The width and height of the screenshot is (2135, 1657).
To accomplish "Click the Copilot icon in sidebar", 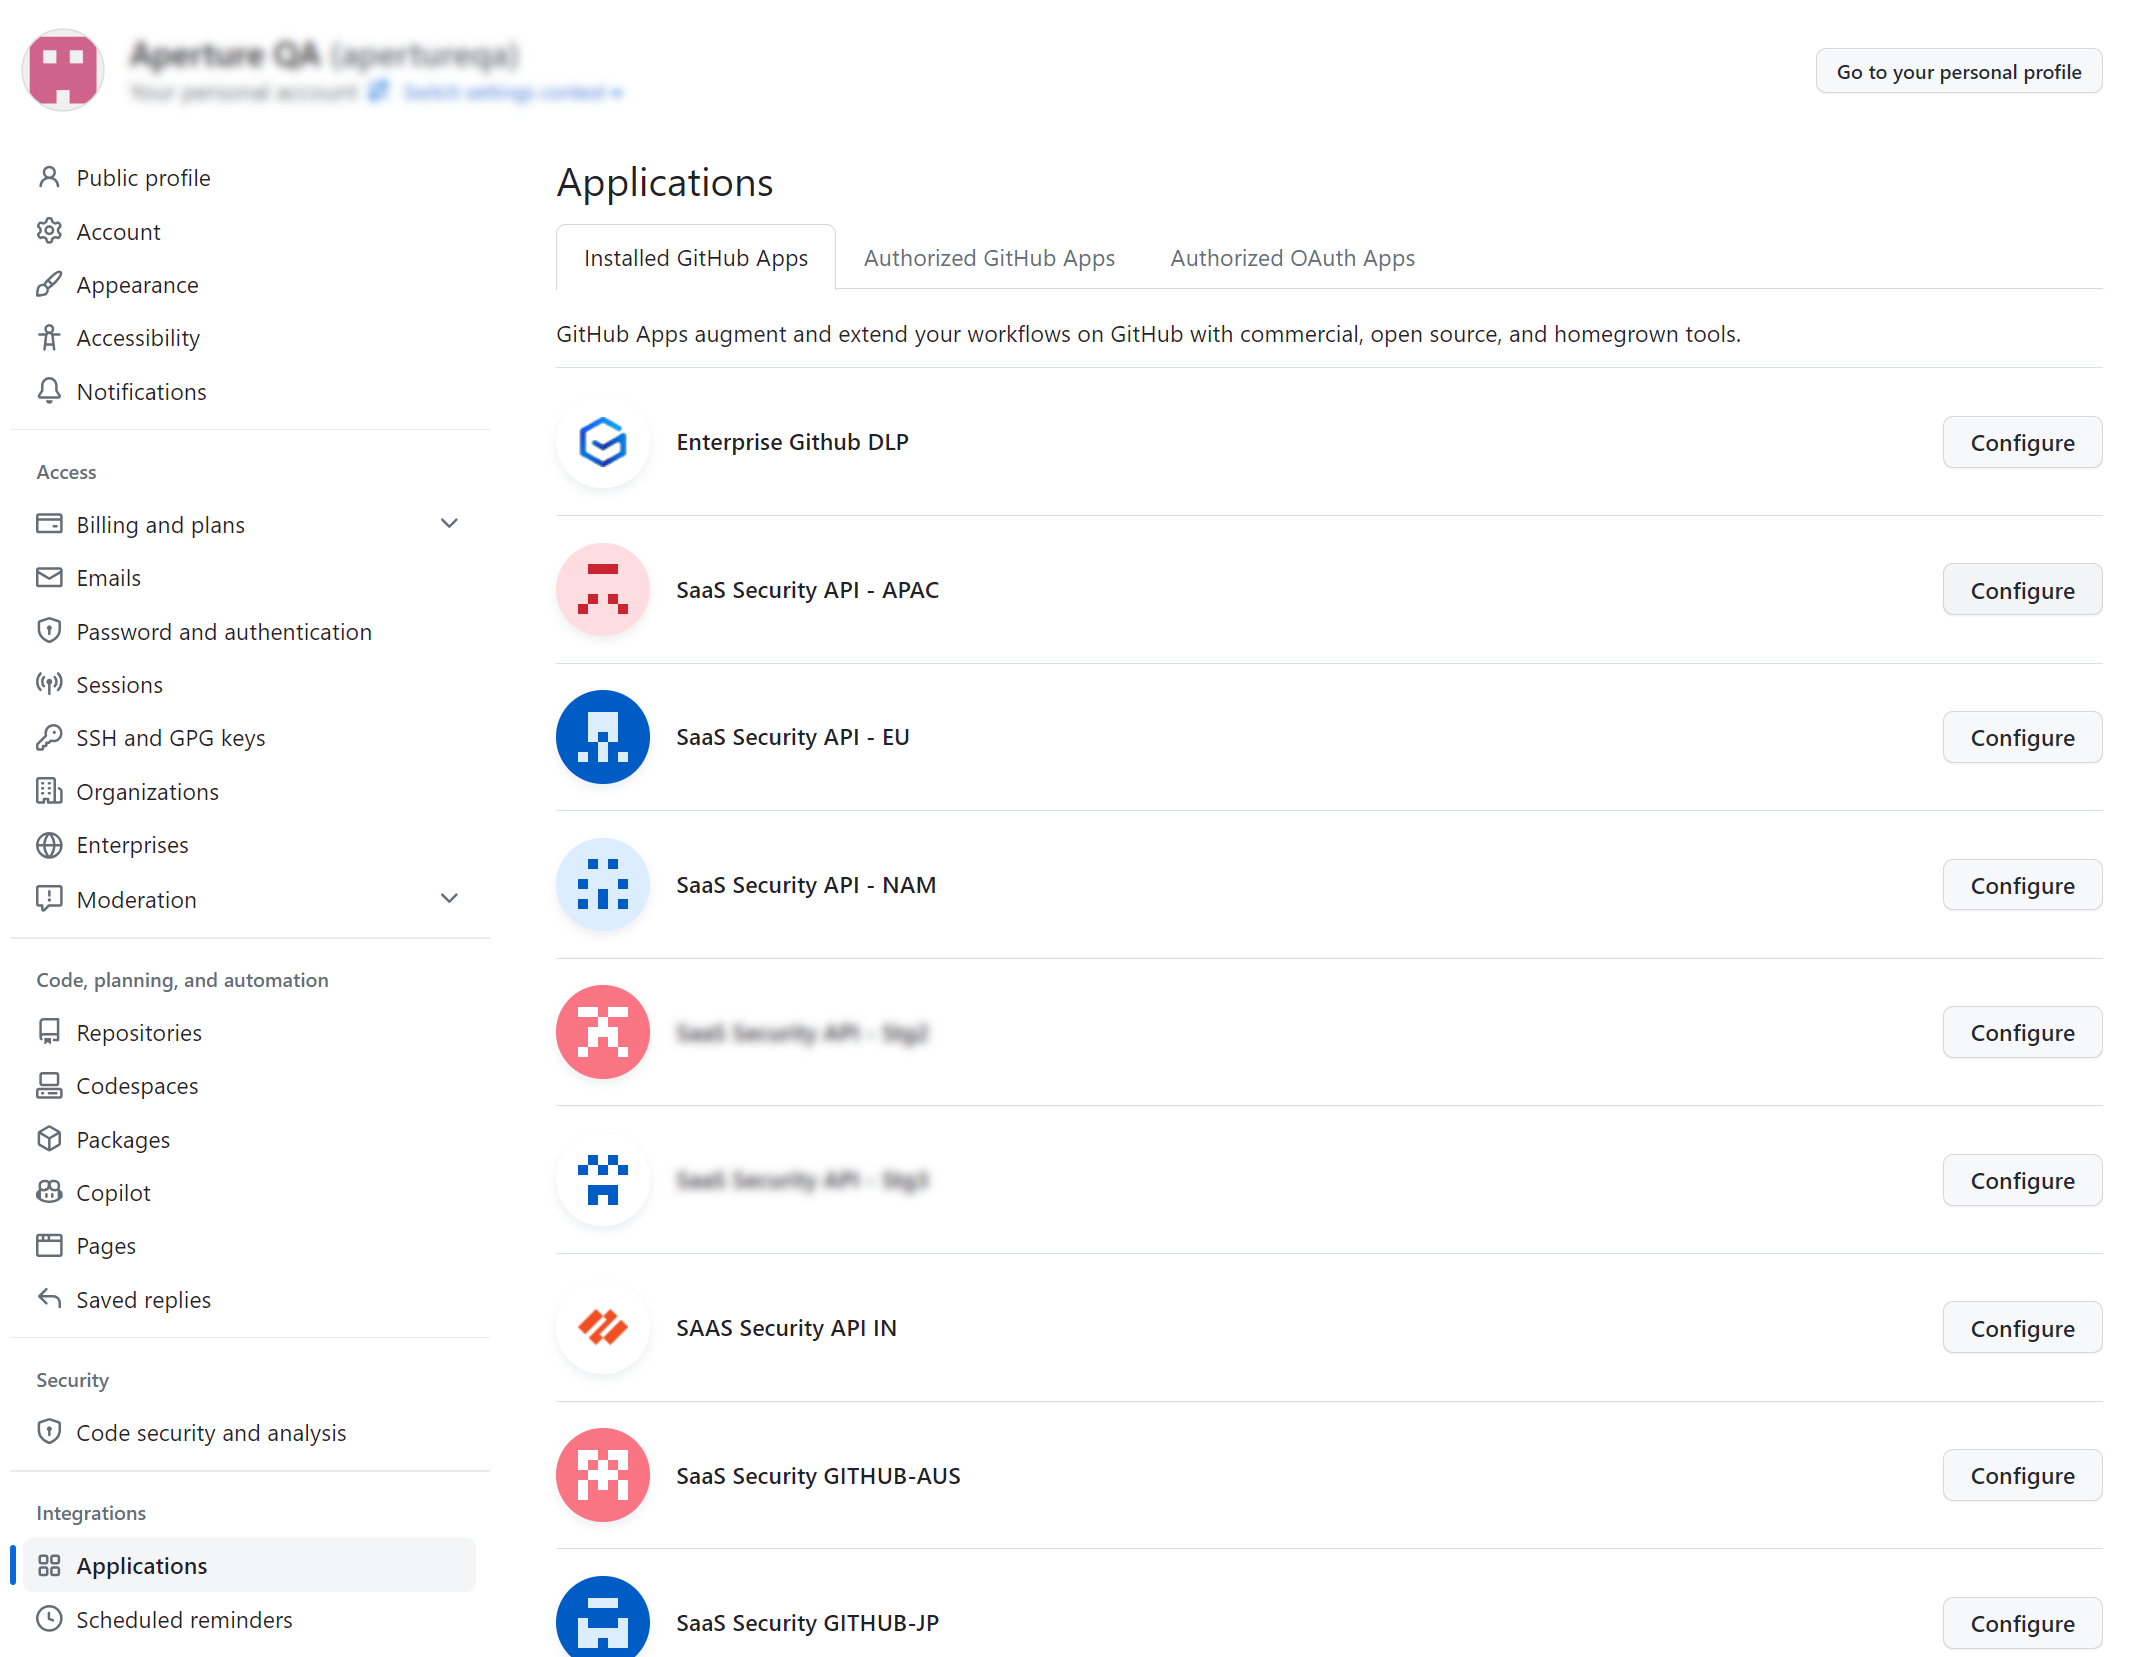I will (x=49, y=1192).
